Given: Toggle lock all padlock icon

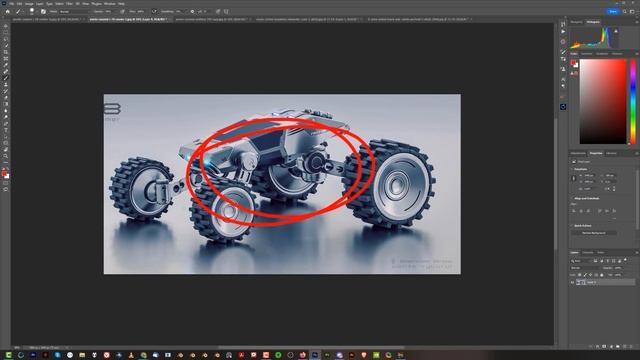Looking at the screenshot, I should click(602, 275).
